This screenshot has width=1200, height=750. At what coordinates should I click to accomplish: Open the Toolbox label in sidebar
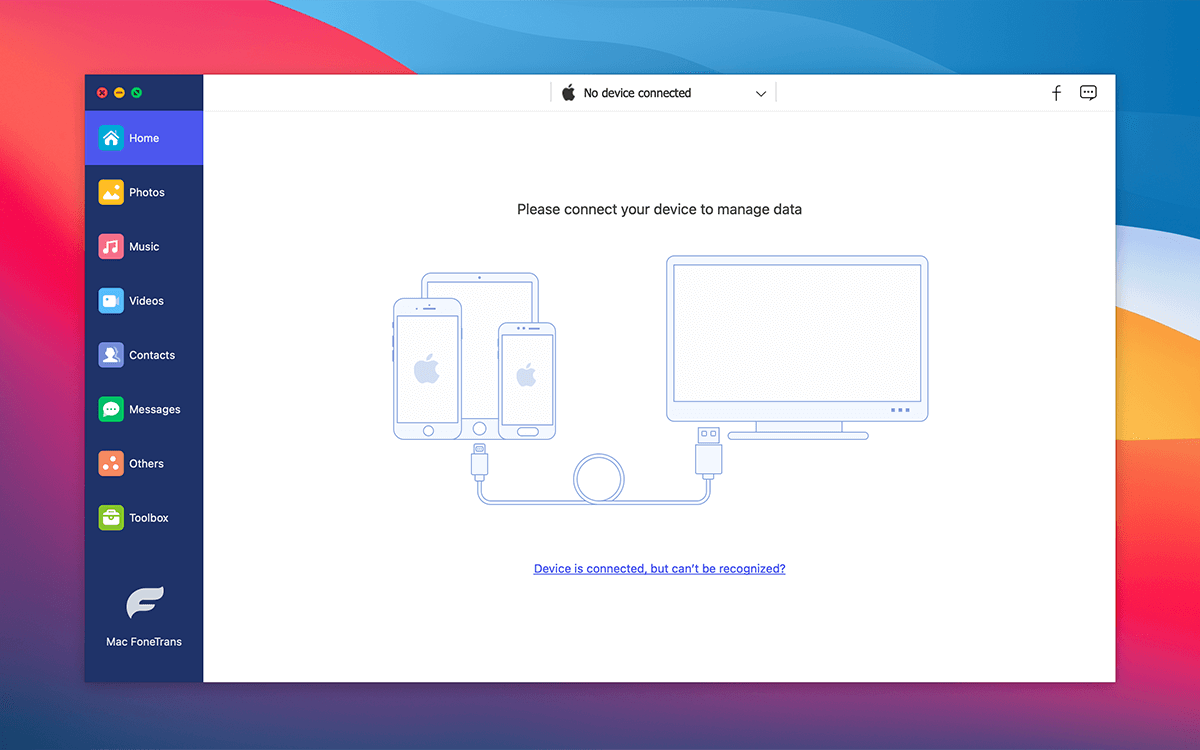[149, 518]
